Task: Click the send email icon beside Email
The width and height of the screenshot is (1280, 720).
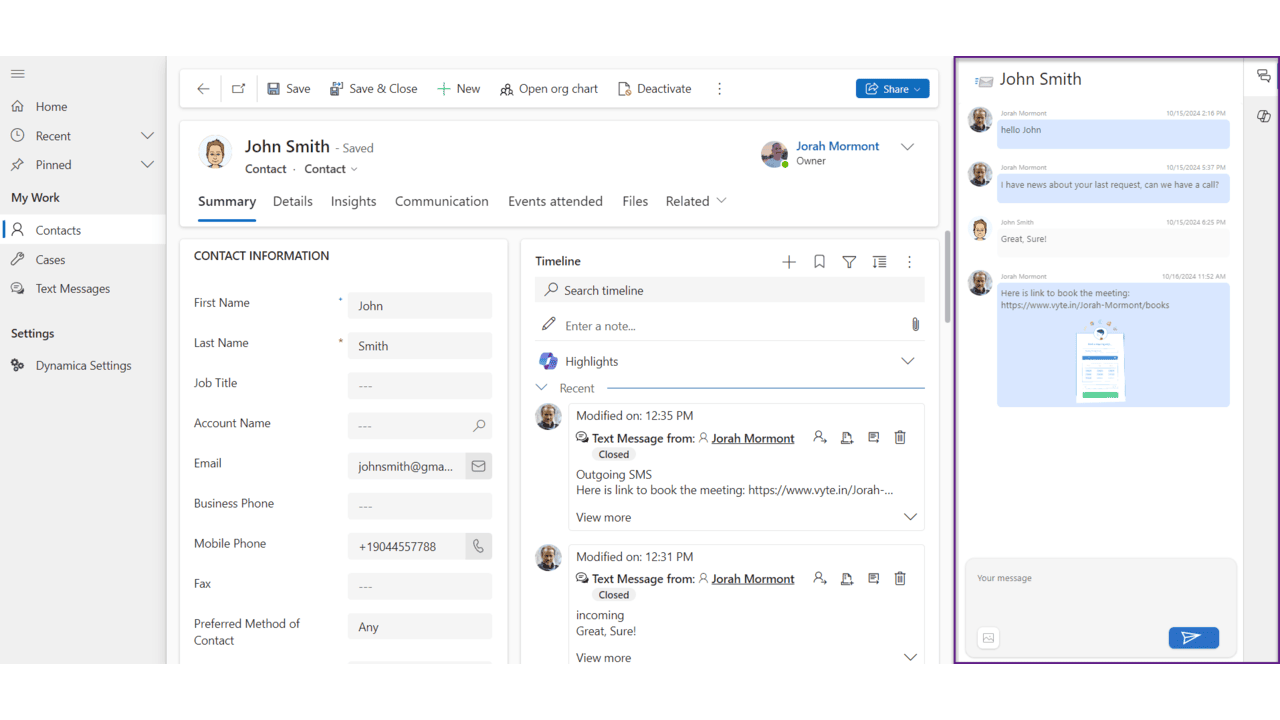Action: [478, 466]
